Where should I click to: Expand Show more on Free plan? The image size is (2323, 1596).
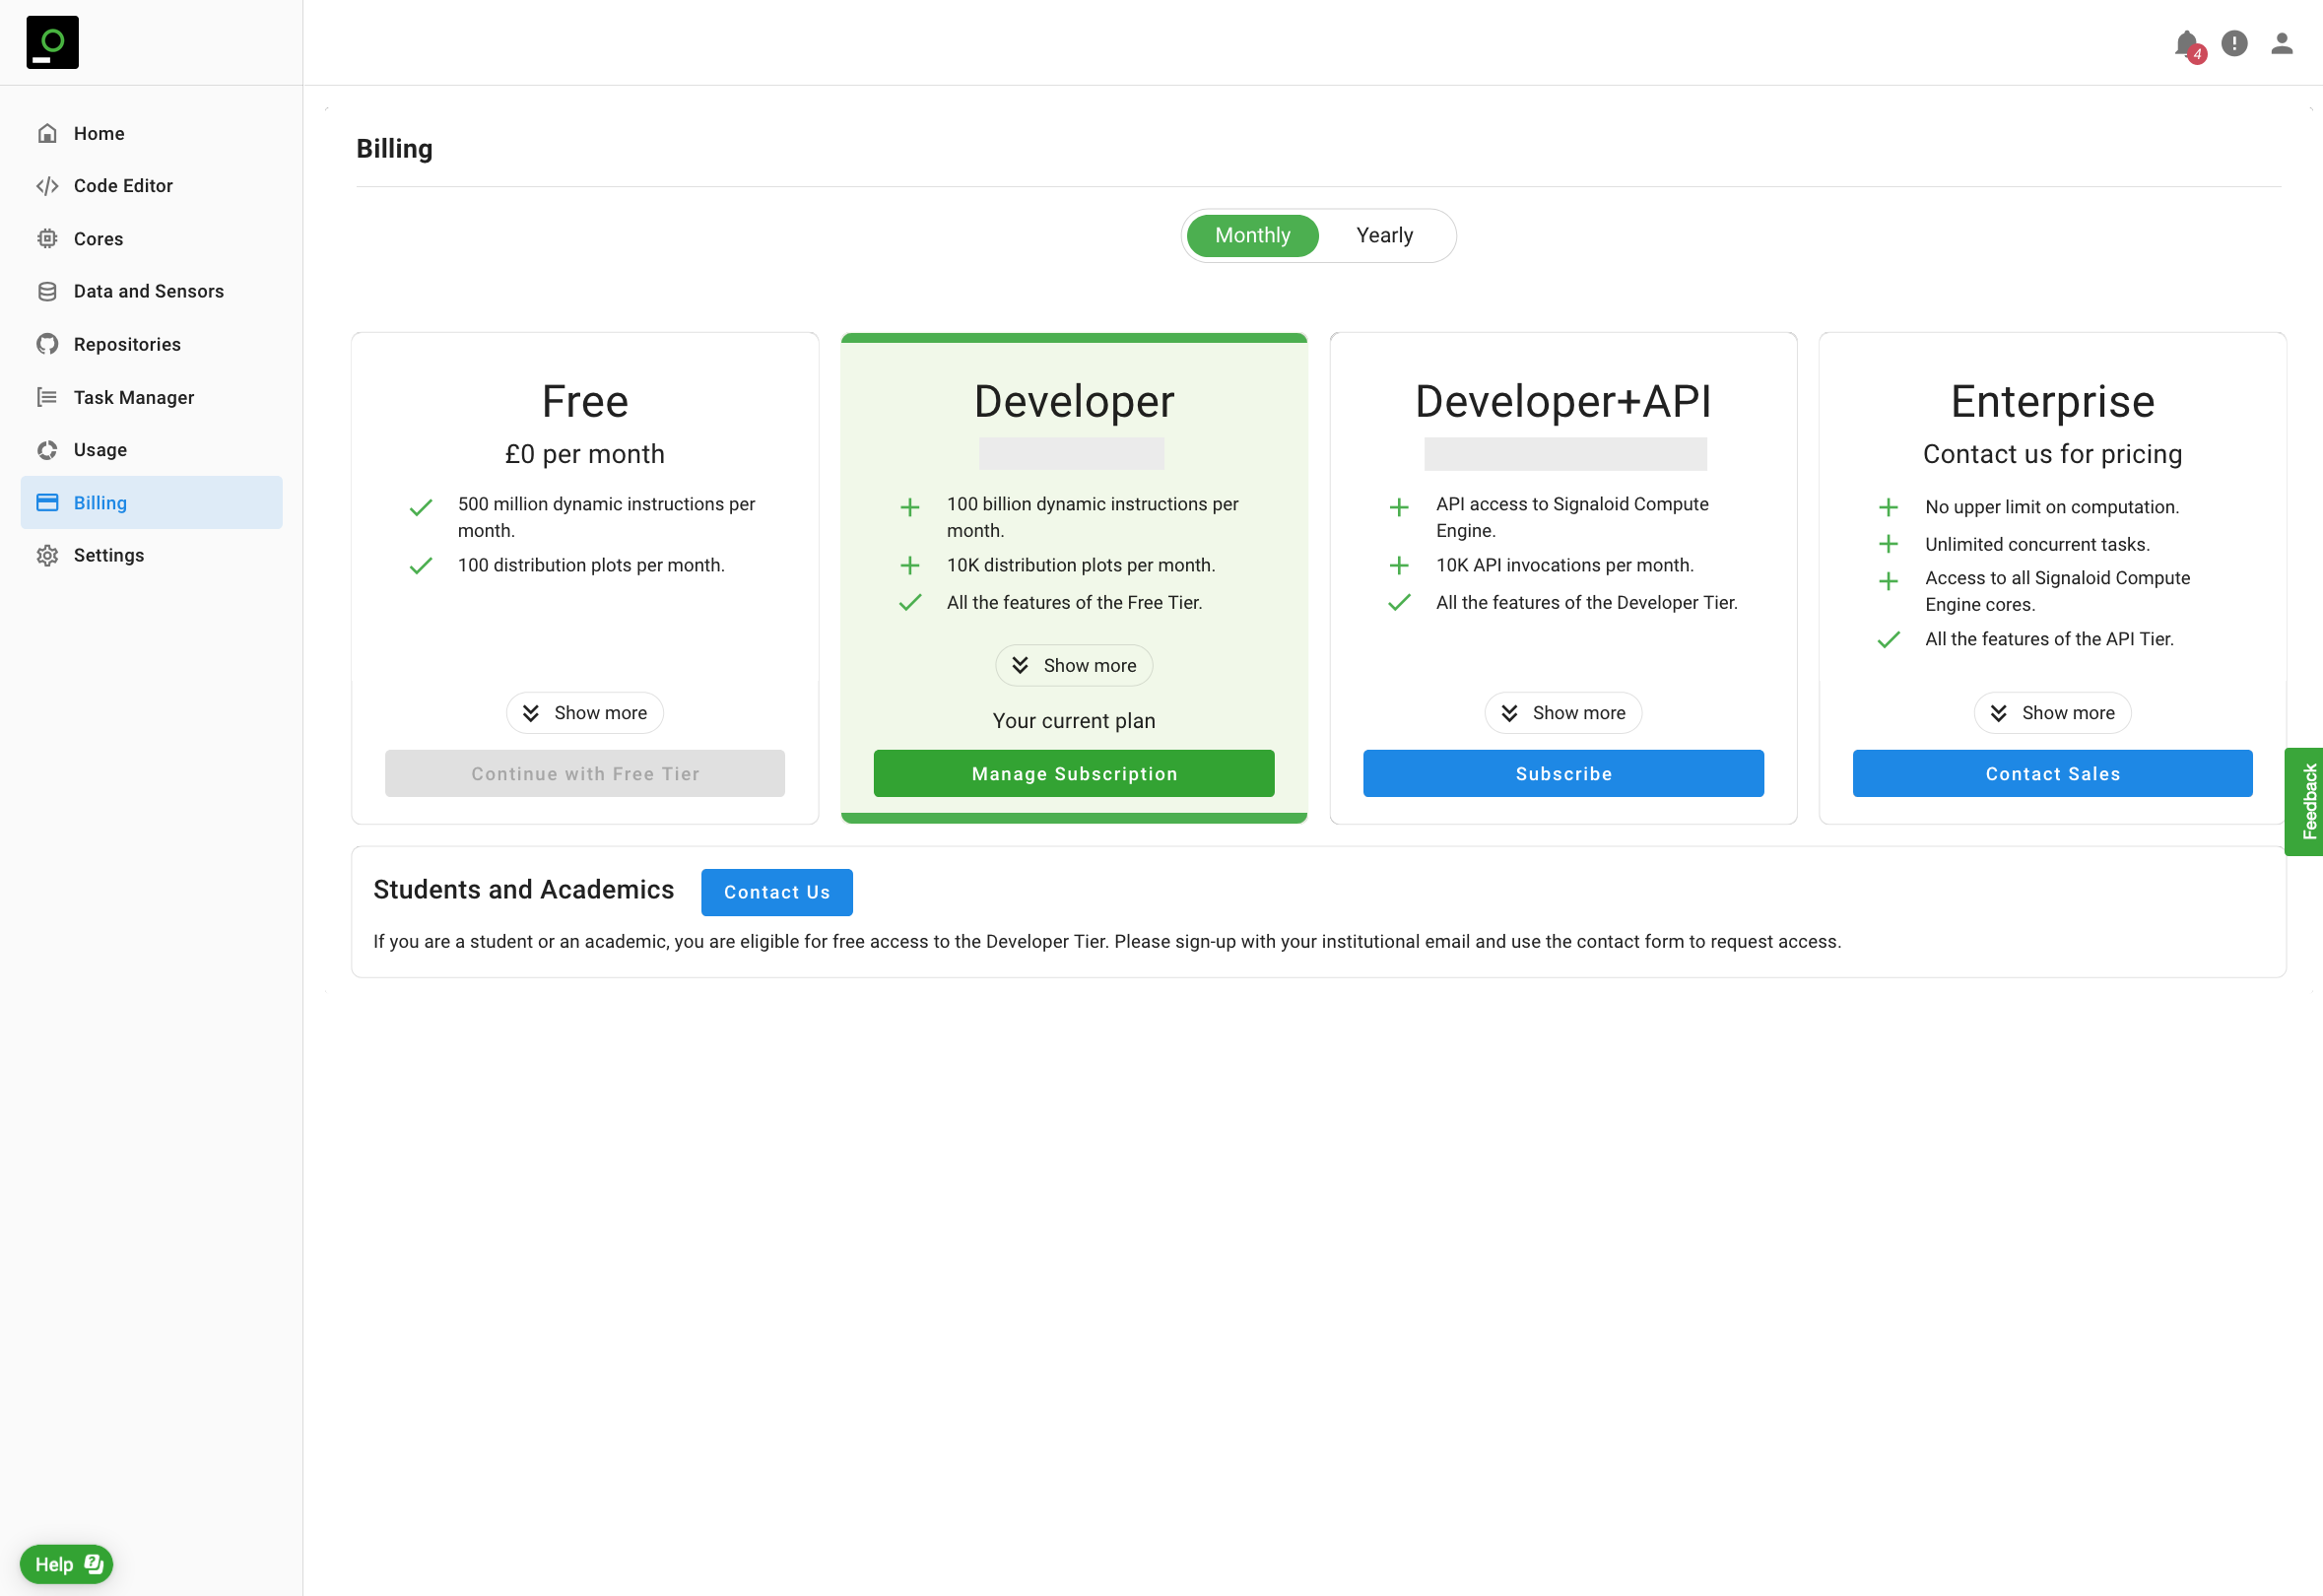[x=585, y=713]
